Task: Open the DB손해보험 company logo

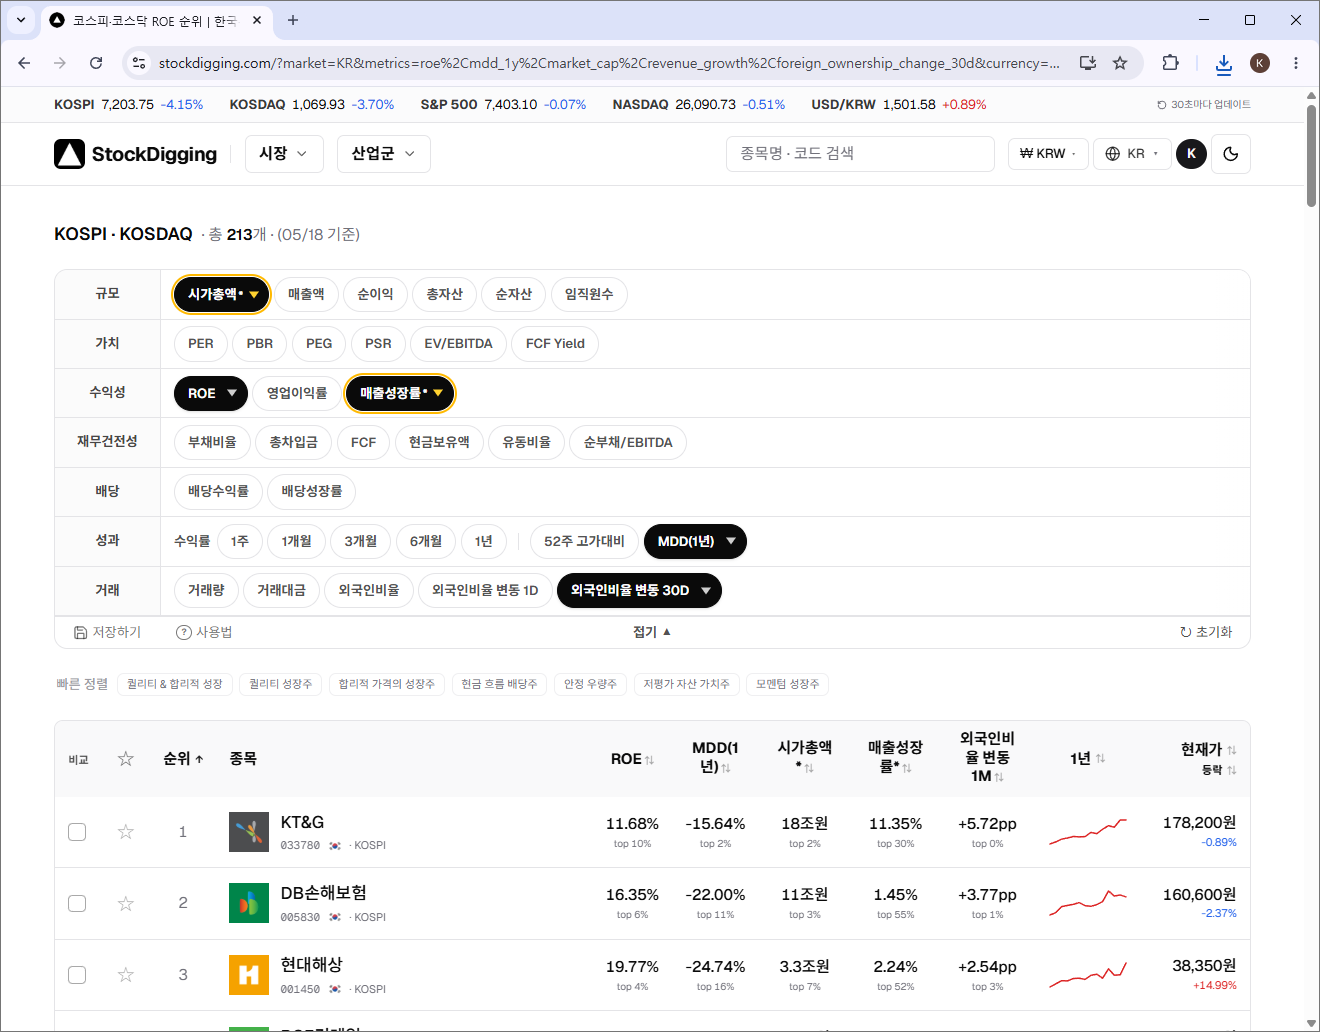Action: 249,904
